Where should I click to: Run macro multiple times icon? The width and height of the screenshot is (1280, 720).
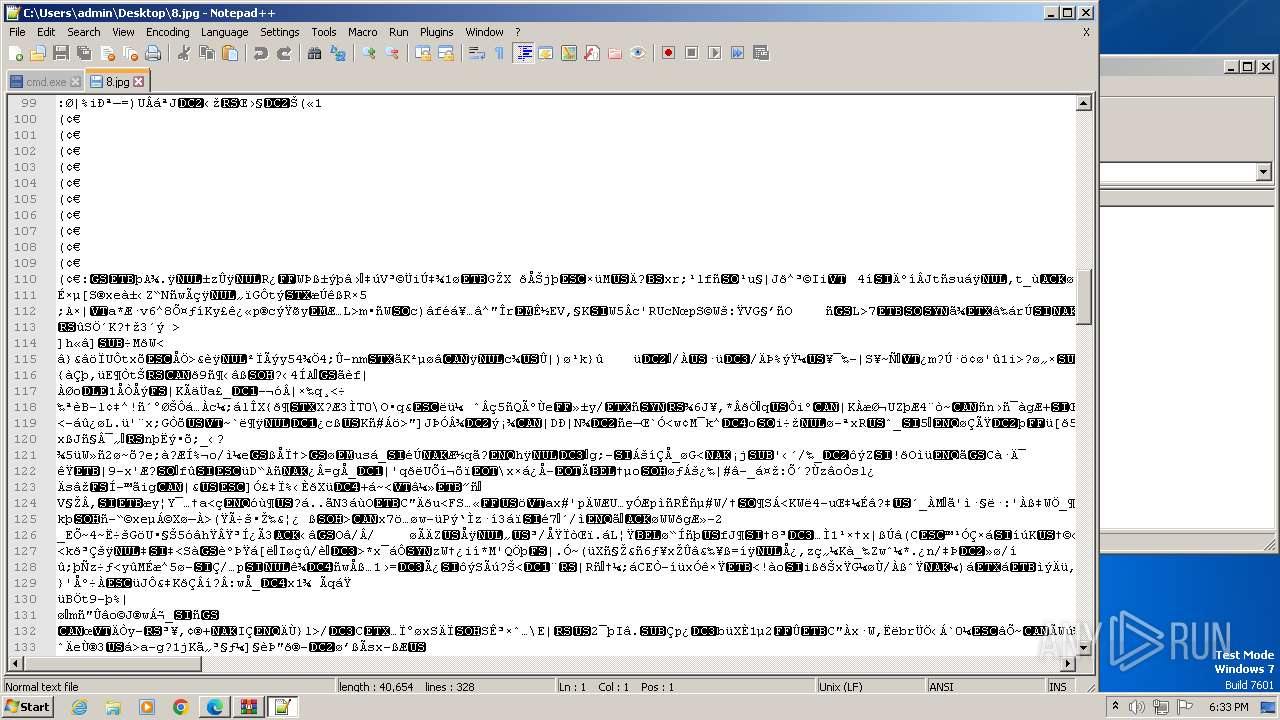click(x=737, y=53)
